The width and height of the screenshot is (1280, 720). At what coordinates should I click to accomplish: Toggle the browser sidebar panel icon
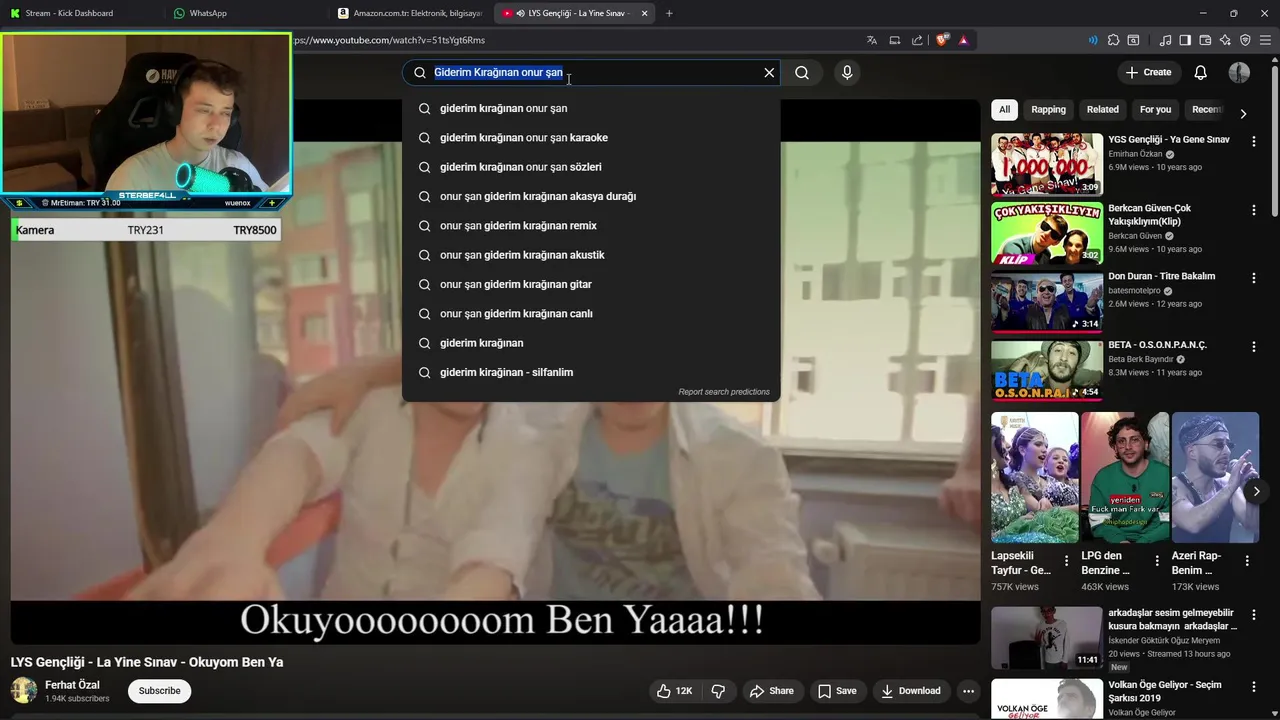point(1185,40)
